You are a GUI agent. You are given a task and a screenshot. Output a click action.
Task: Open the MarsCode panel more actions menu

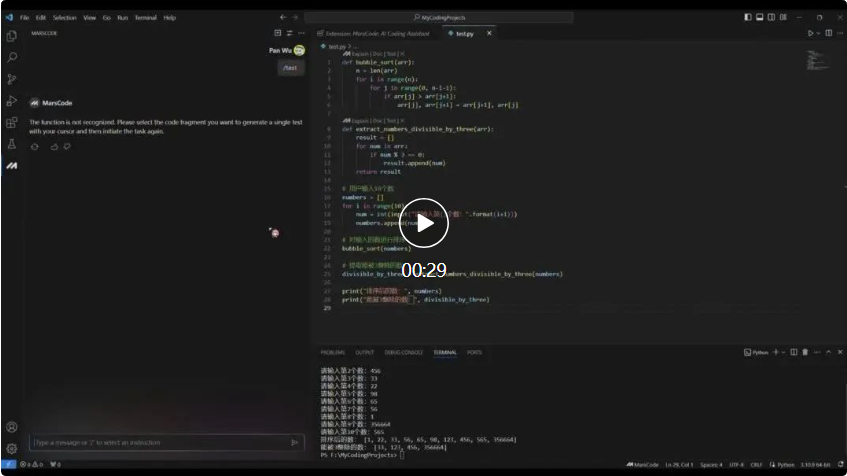pos(300,33)
